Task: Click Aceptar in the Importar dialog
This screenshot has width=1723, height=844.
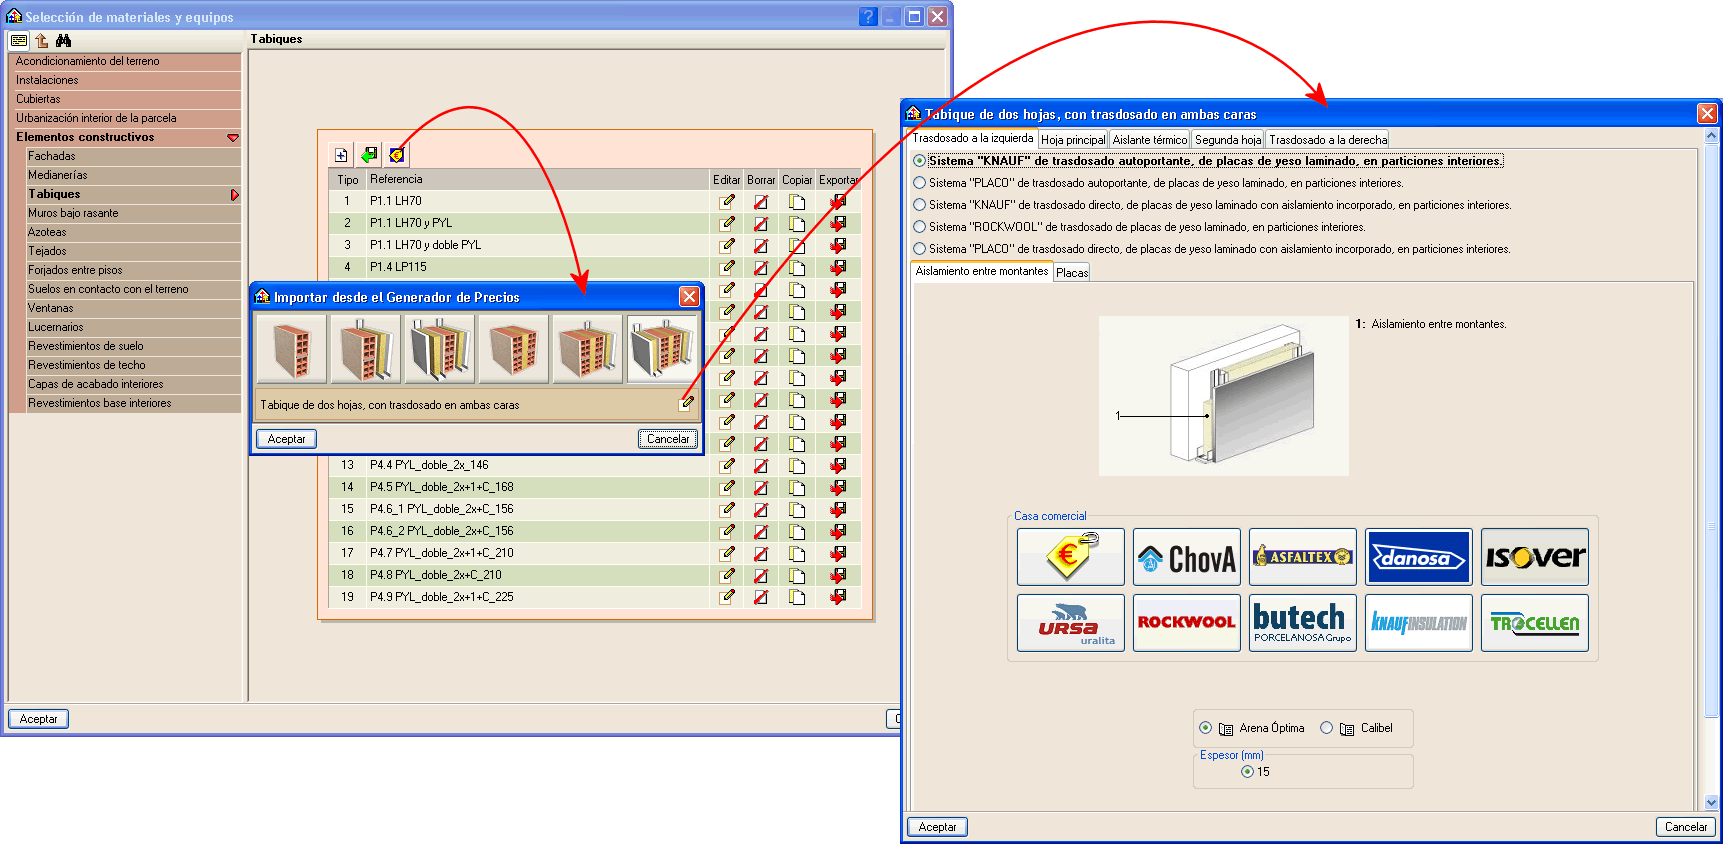Action: click(x=287, y=439)
